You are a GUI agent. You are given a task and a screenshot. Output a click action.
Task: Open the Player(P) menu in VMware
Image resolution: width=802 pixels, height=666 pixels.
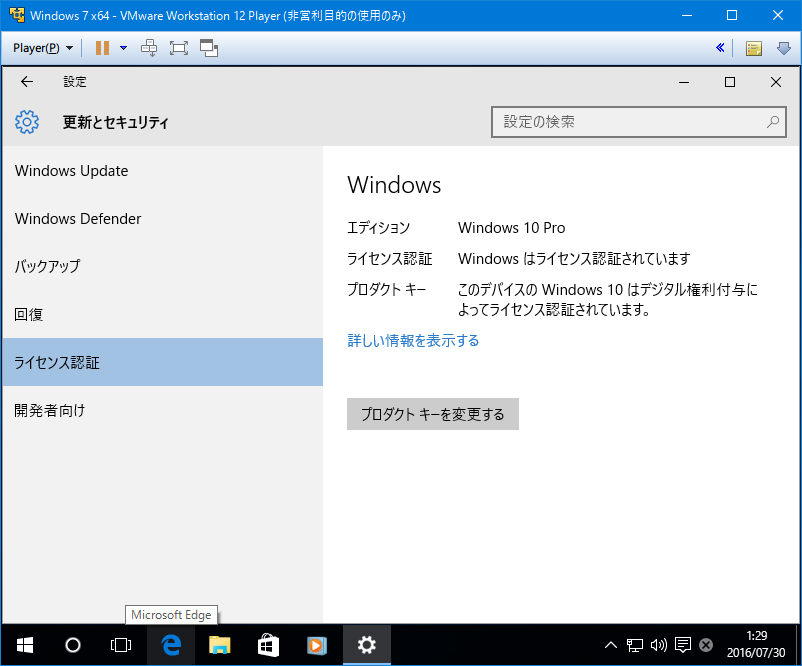click(x=43, y=48)
